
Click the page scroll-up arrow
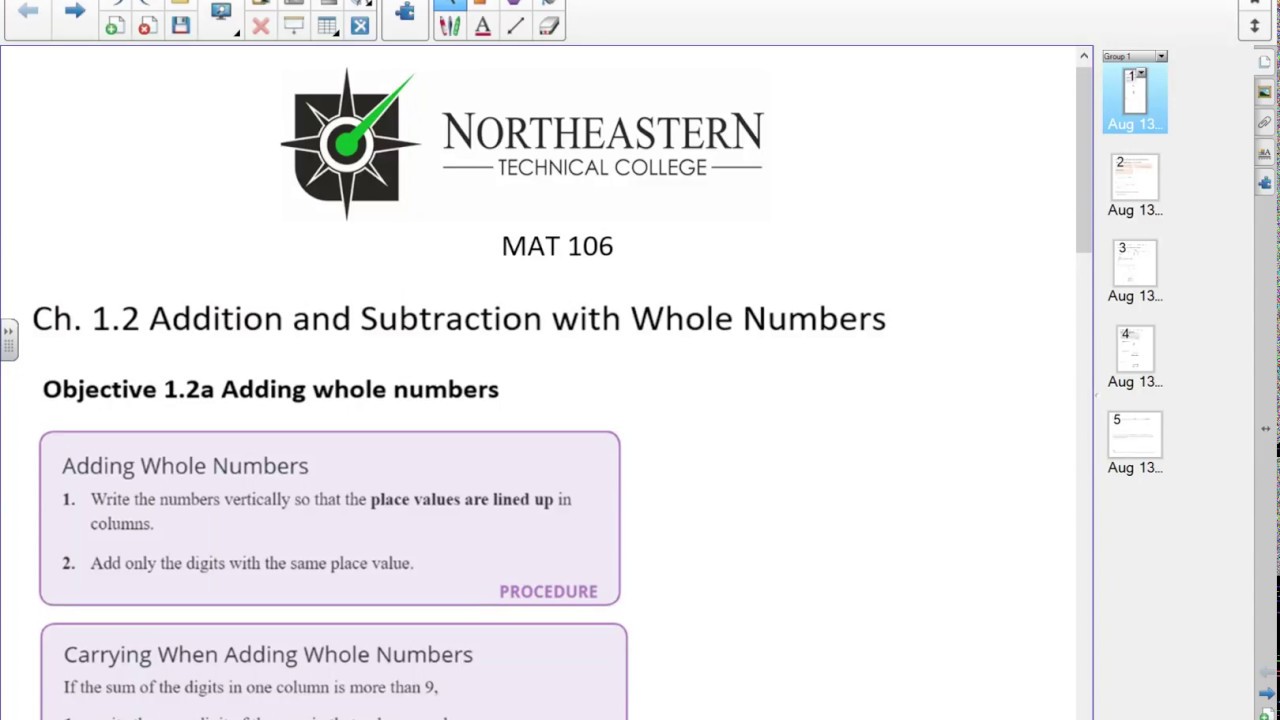coord(1084,56)
